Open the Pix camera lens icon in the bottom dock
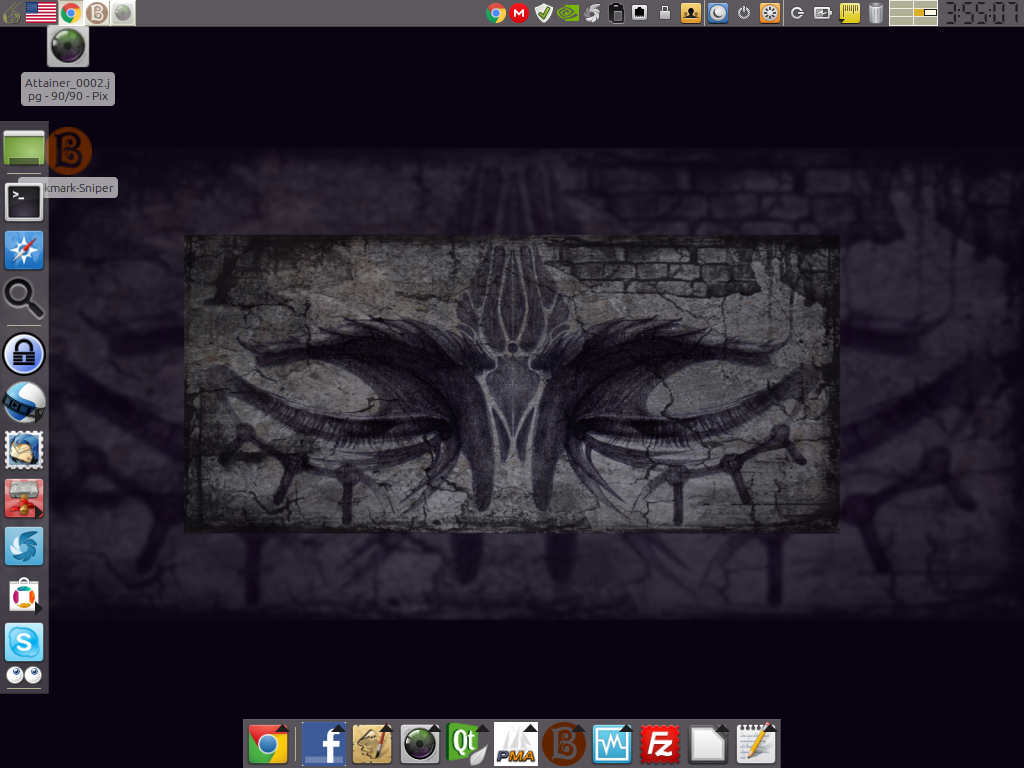 420,744
